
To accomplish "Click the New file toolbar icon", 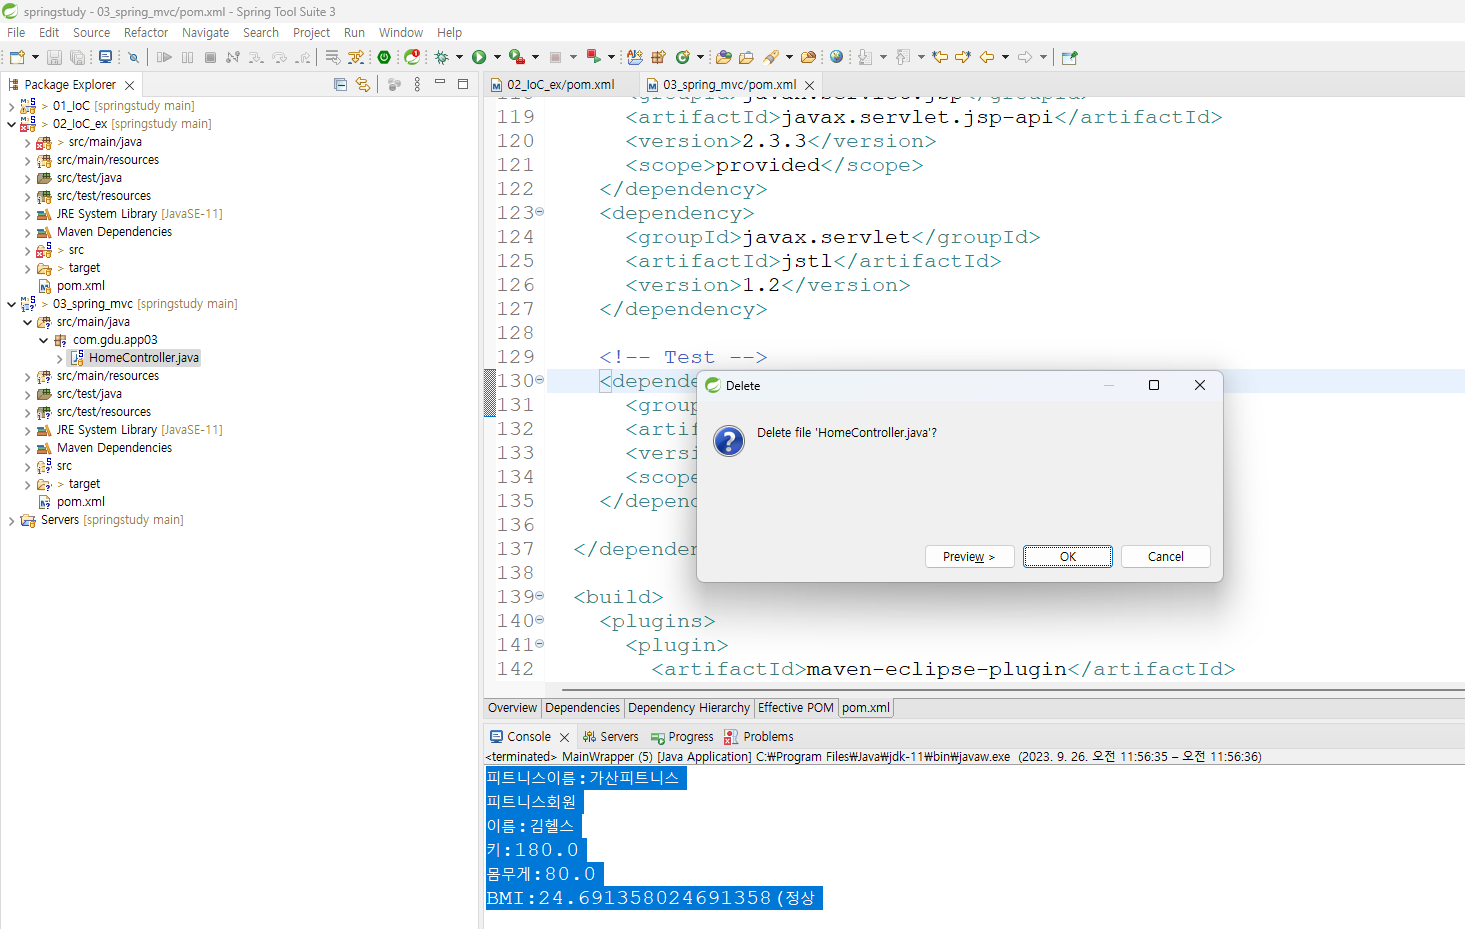I will (x=17, y=57).
